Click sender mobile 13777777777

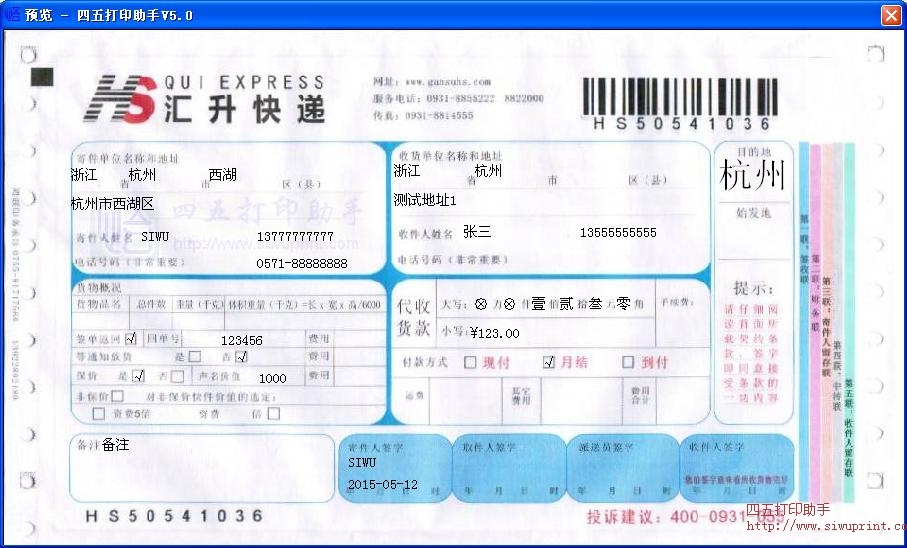(x=295, y=237)
